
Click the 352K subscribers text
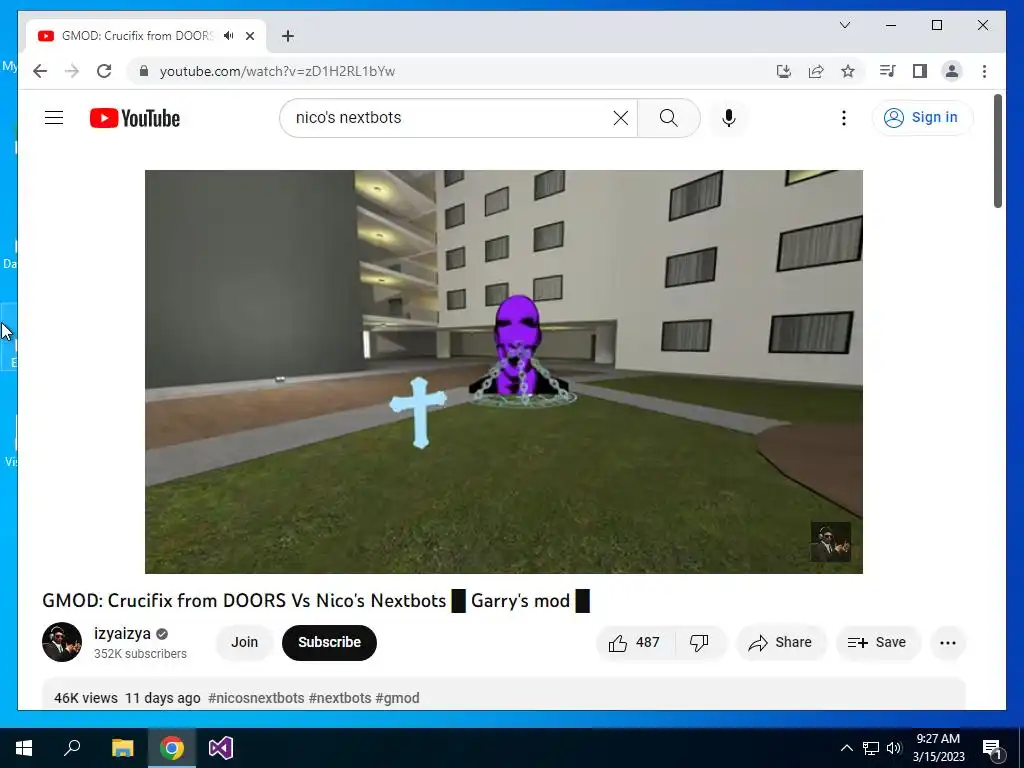[140, 654]
